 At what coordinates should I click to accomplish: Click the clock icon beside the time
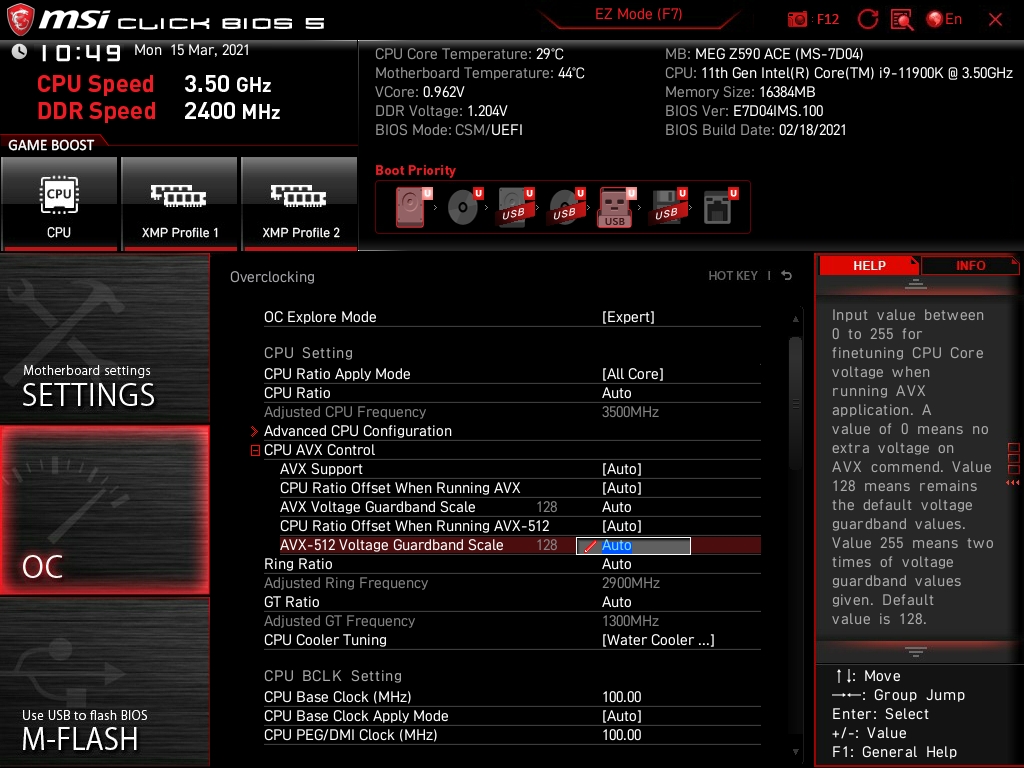(19, 52)
